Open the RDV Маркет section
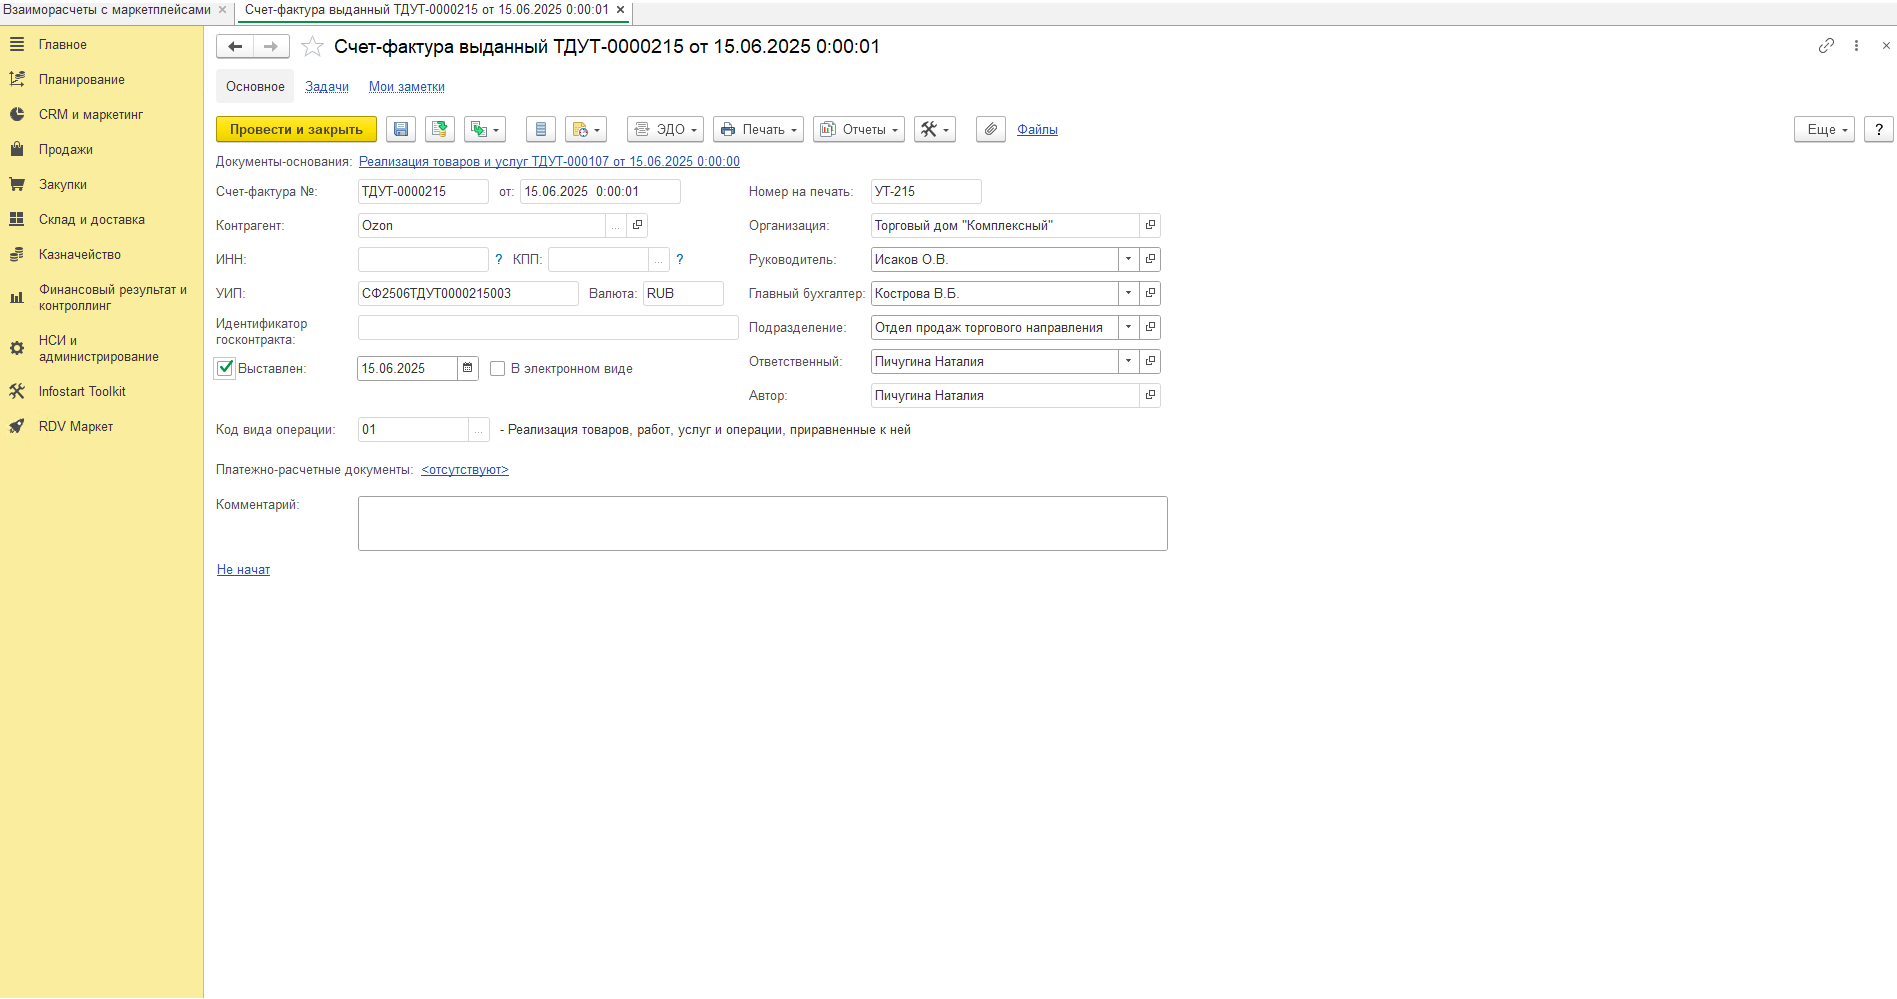This screenshot has width=1897, height=999. click(x=76, y=427)
